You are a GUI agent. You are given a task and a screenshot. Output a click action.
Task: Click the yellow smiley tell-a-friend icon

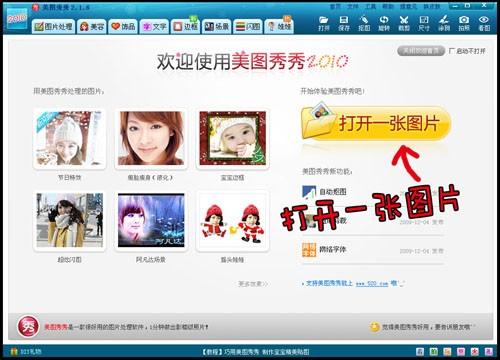374,327
